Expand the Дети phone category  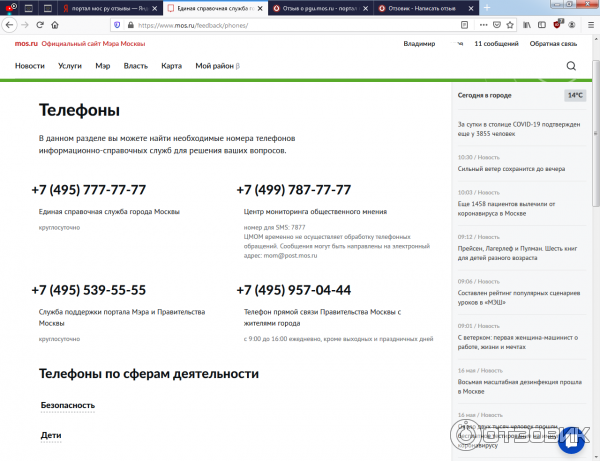tap(51, 435)
